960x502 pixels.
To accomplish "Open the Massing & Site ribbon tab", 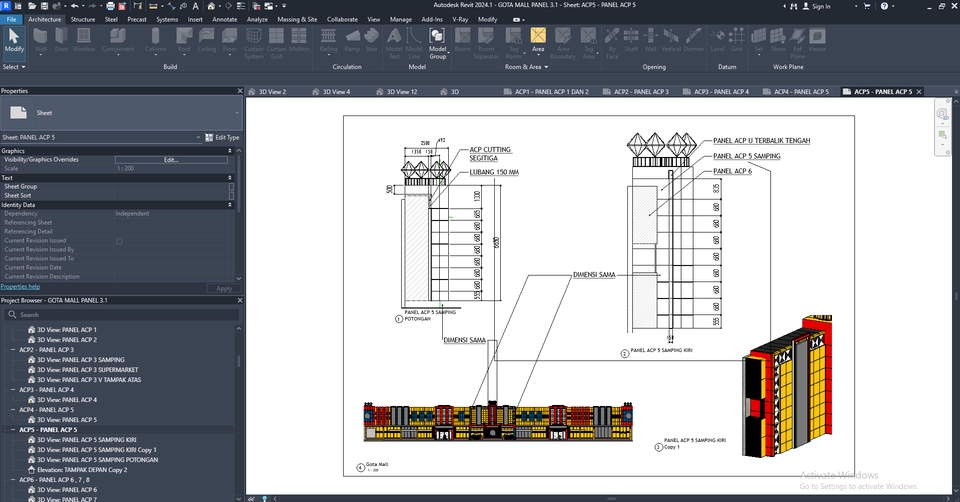I will click(297, 19).
